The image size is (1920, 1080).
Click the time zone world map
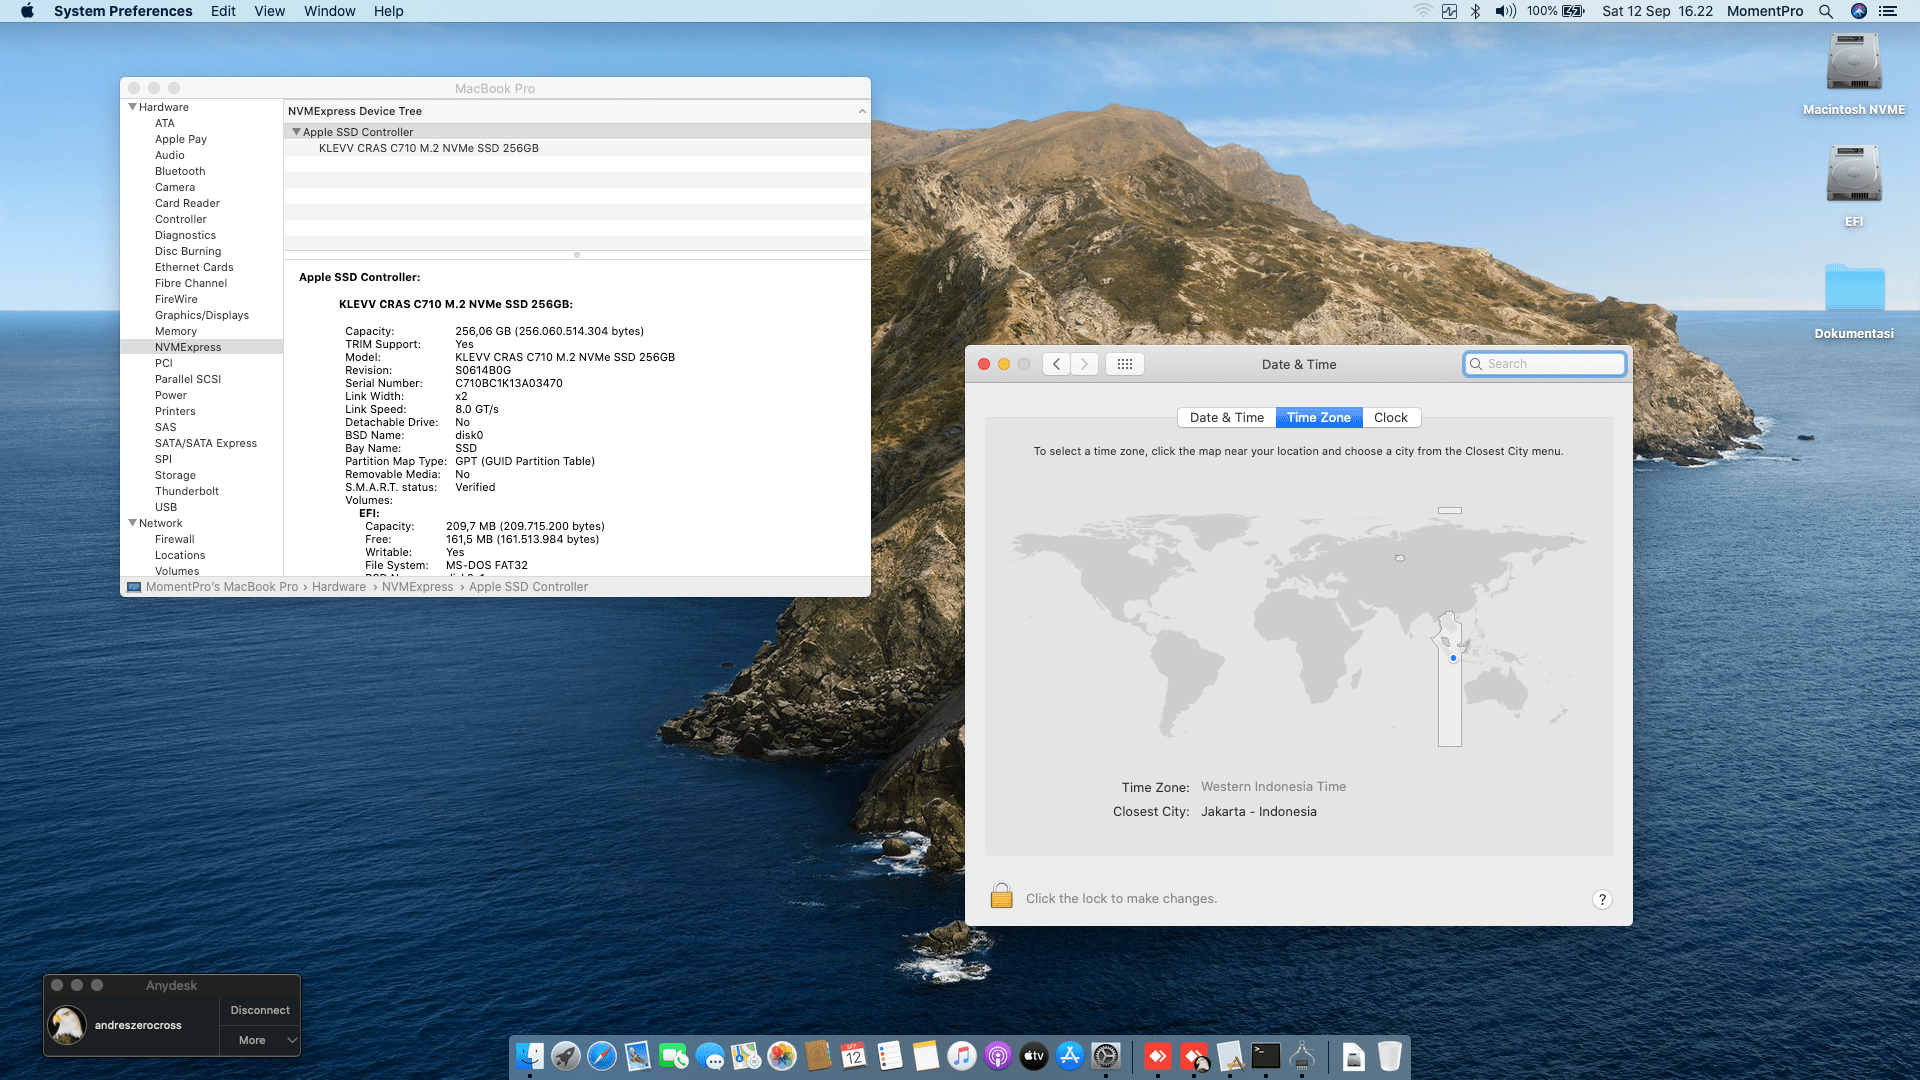coord(1298,625)
